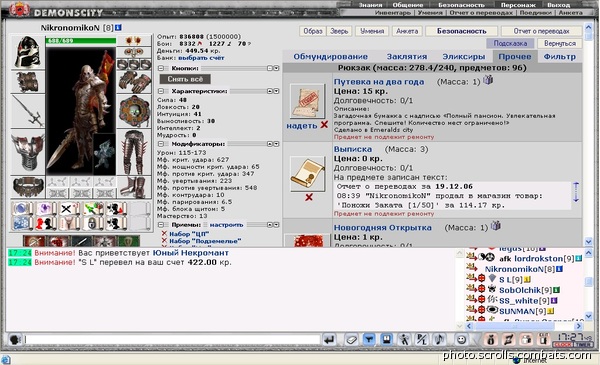Remove the Набор "ЦП" set
This screenshot has width=600, height=365.
[164, 233]
